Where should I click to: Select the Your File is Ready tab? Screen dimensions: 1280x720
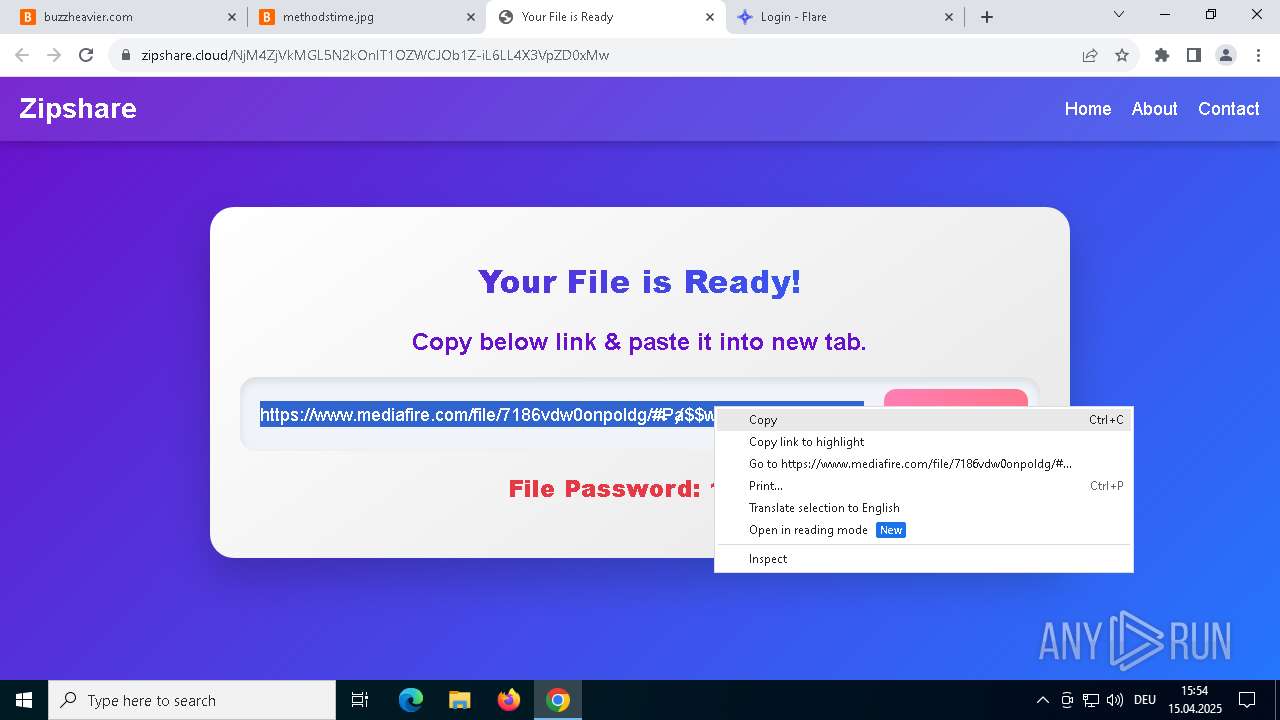pos(605,17)
